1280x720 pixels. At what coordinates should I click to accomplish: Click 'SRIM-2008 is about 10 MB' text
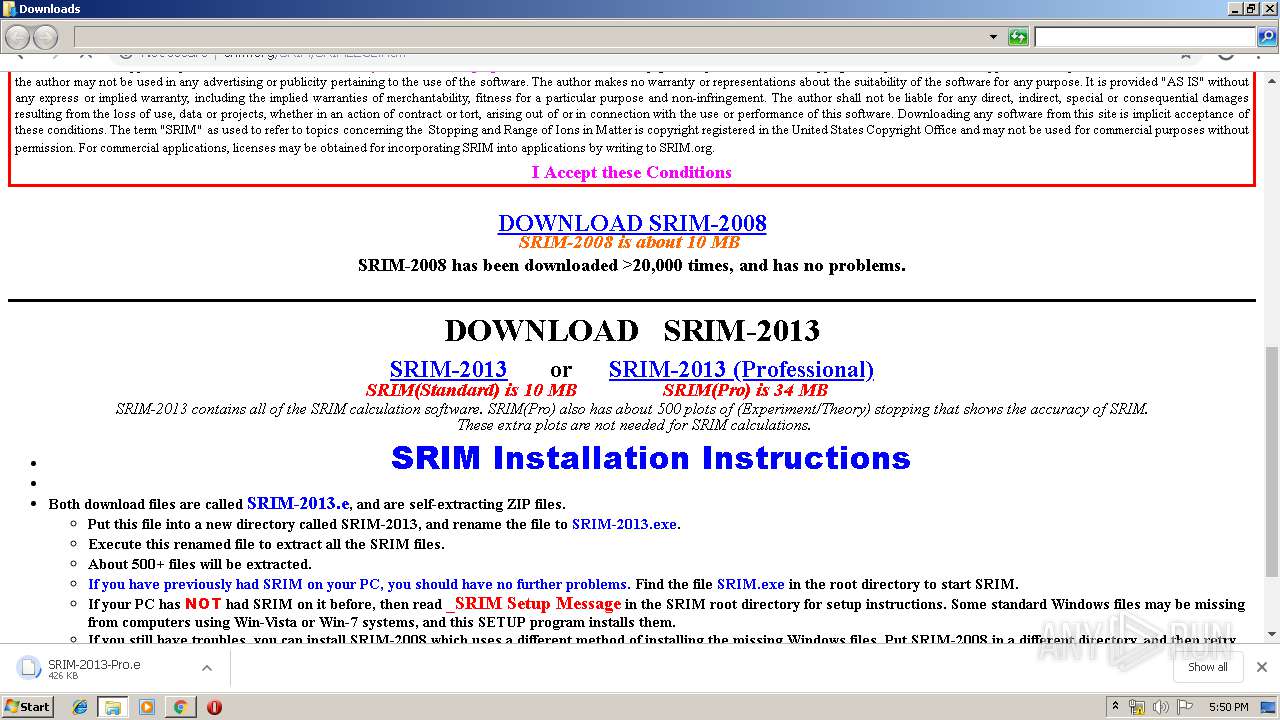point(629,242)
